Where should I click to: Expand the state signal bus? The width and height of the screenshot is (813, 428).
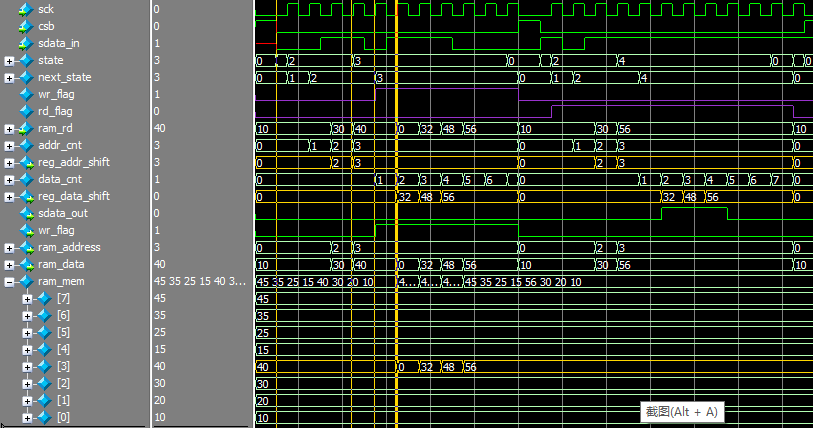click(9, 61)
